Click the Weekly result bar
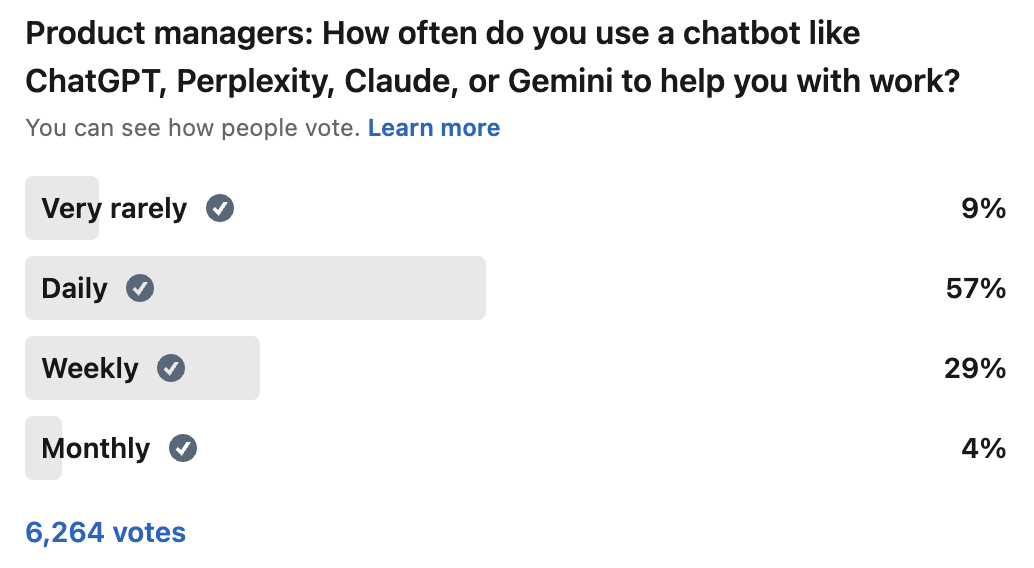Viewport: 1034px width, 568px height. coord(142,368)
